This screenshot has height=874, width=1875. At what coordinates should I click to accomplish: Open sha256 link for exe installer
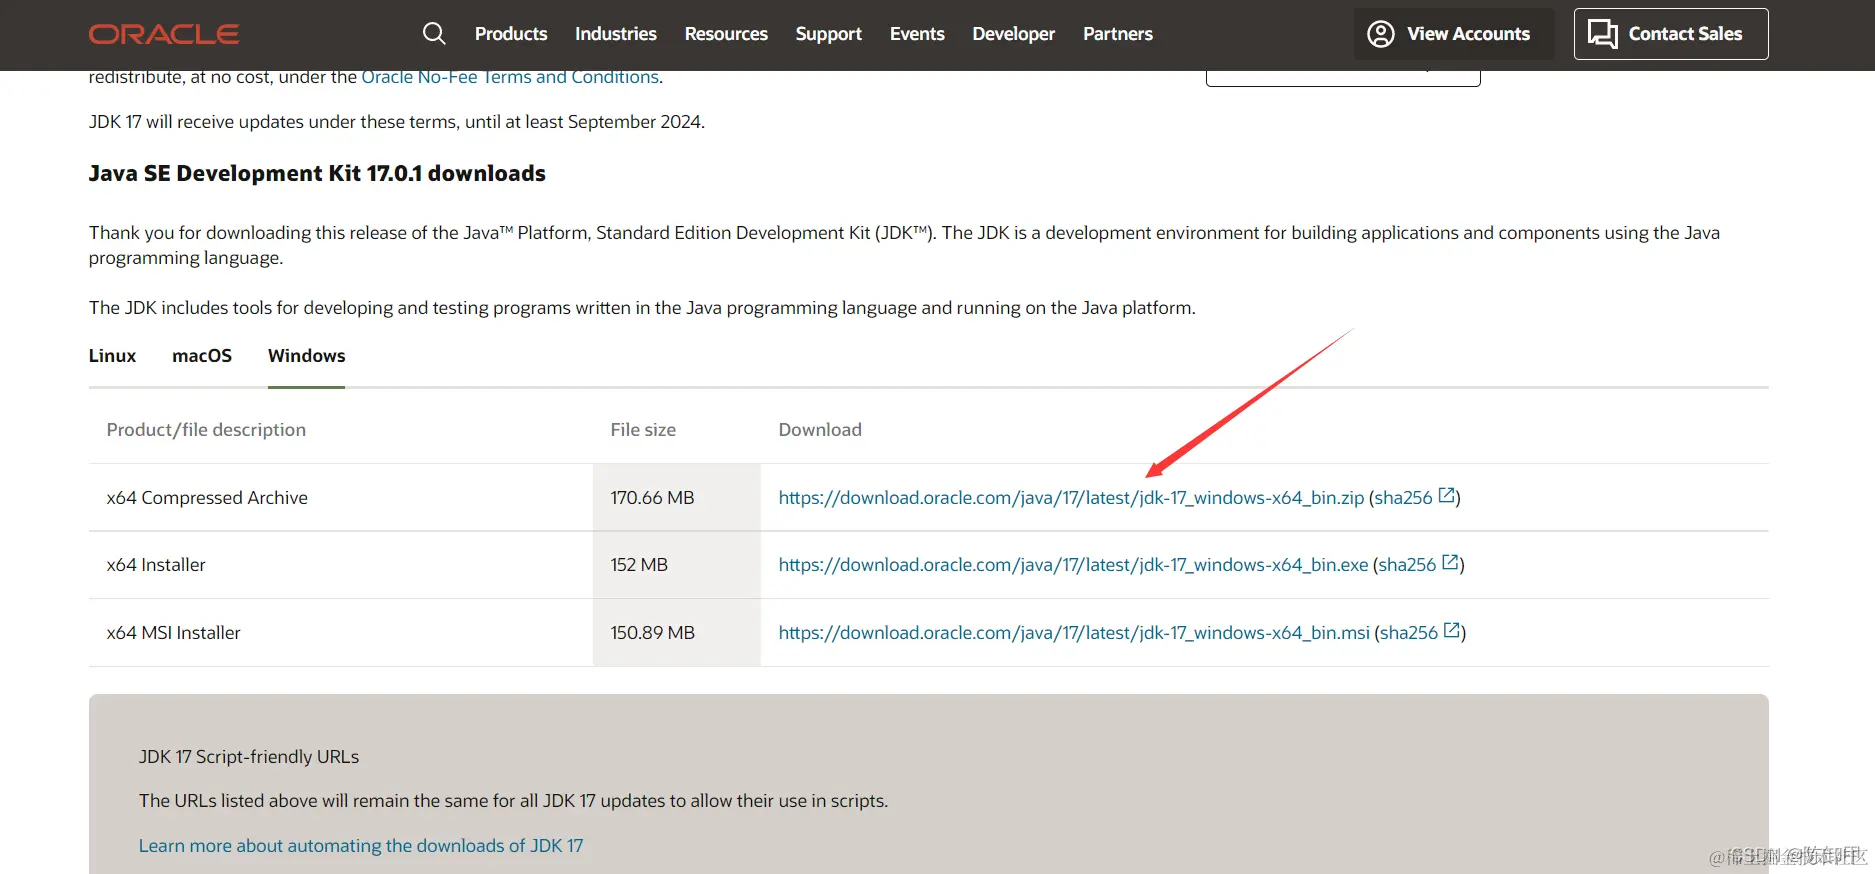coord(1407,565)
